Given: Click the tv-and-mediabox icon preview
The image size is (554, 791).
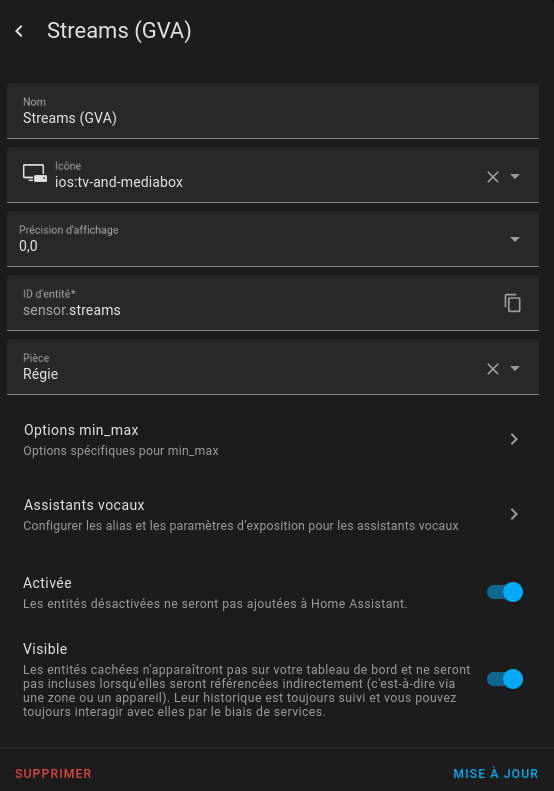Looking at the screenshot, I should pos(35,174).
